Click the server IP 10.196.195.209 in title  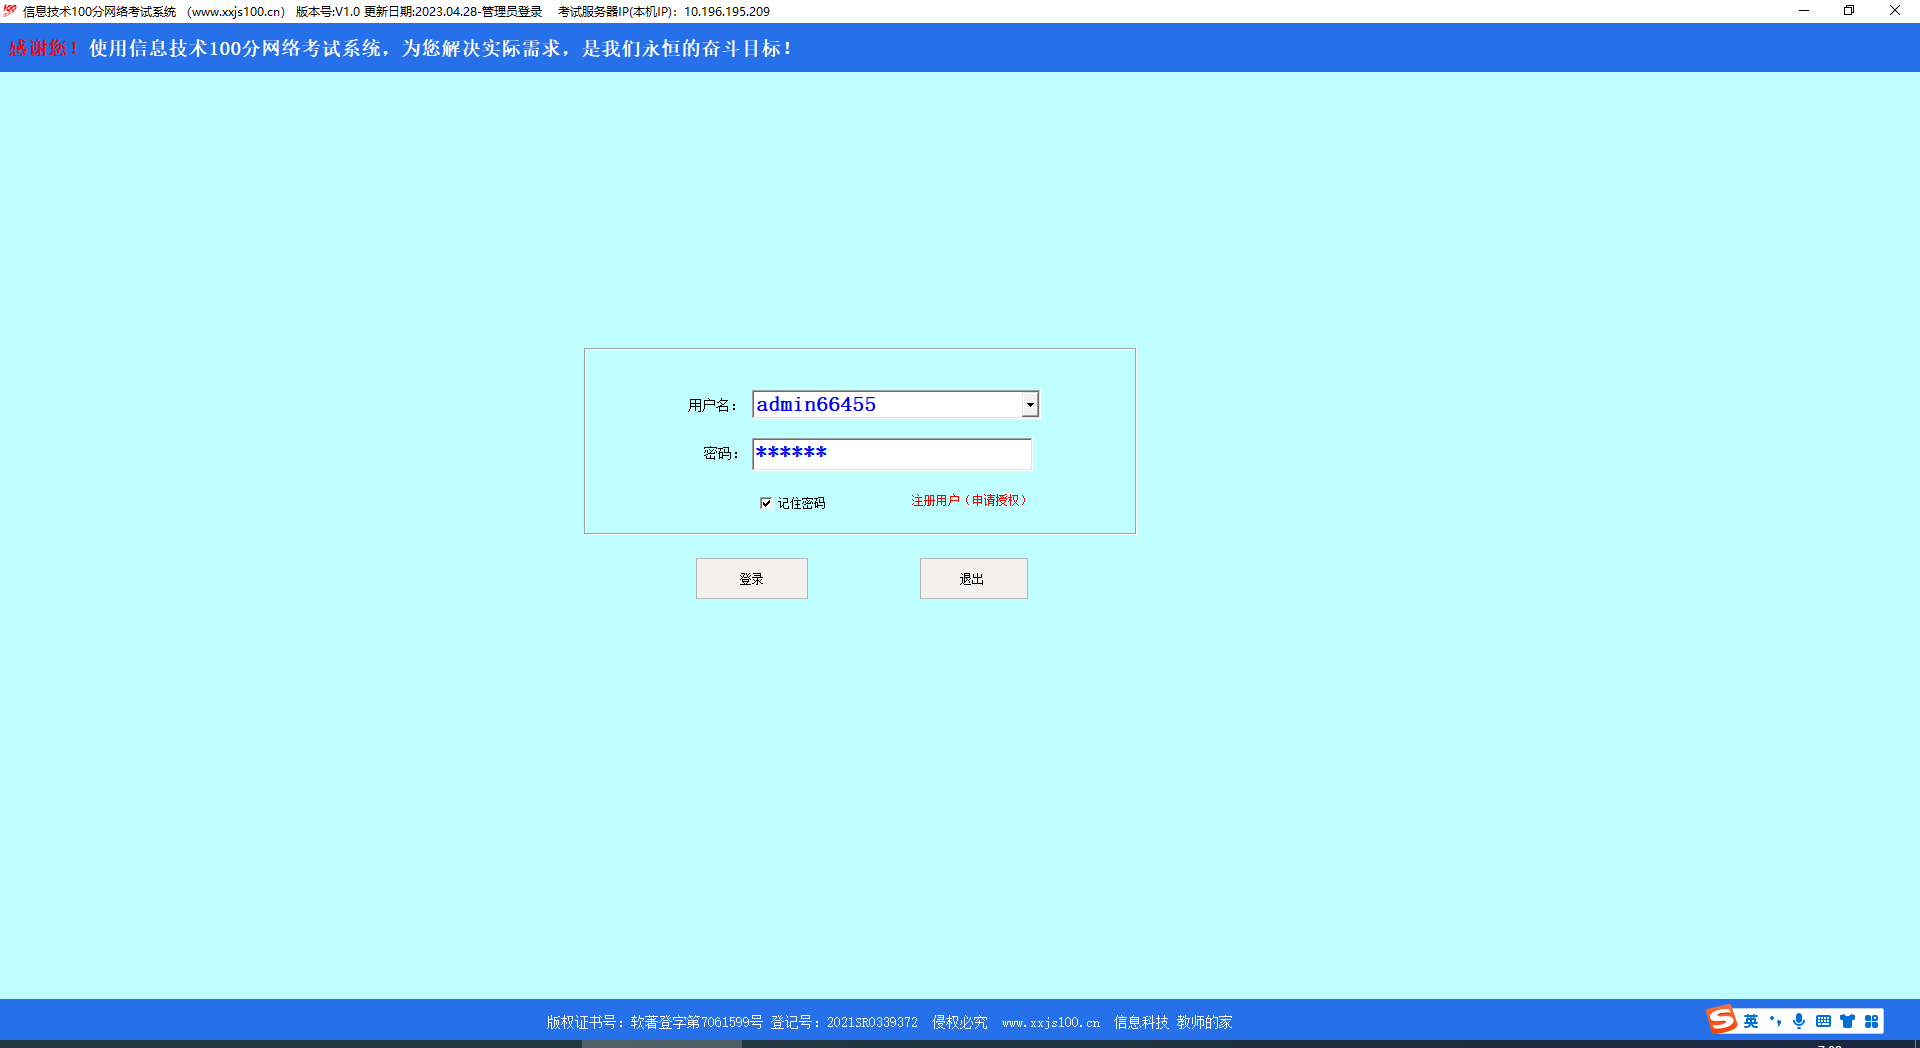point(727,12)
